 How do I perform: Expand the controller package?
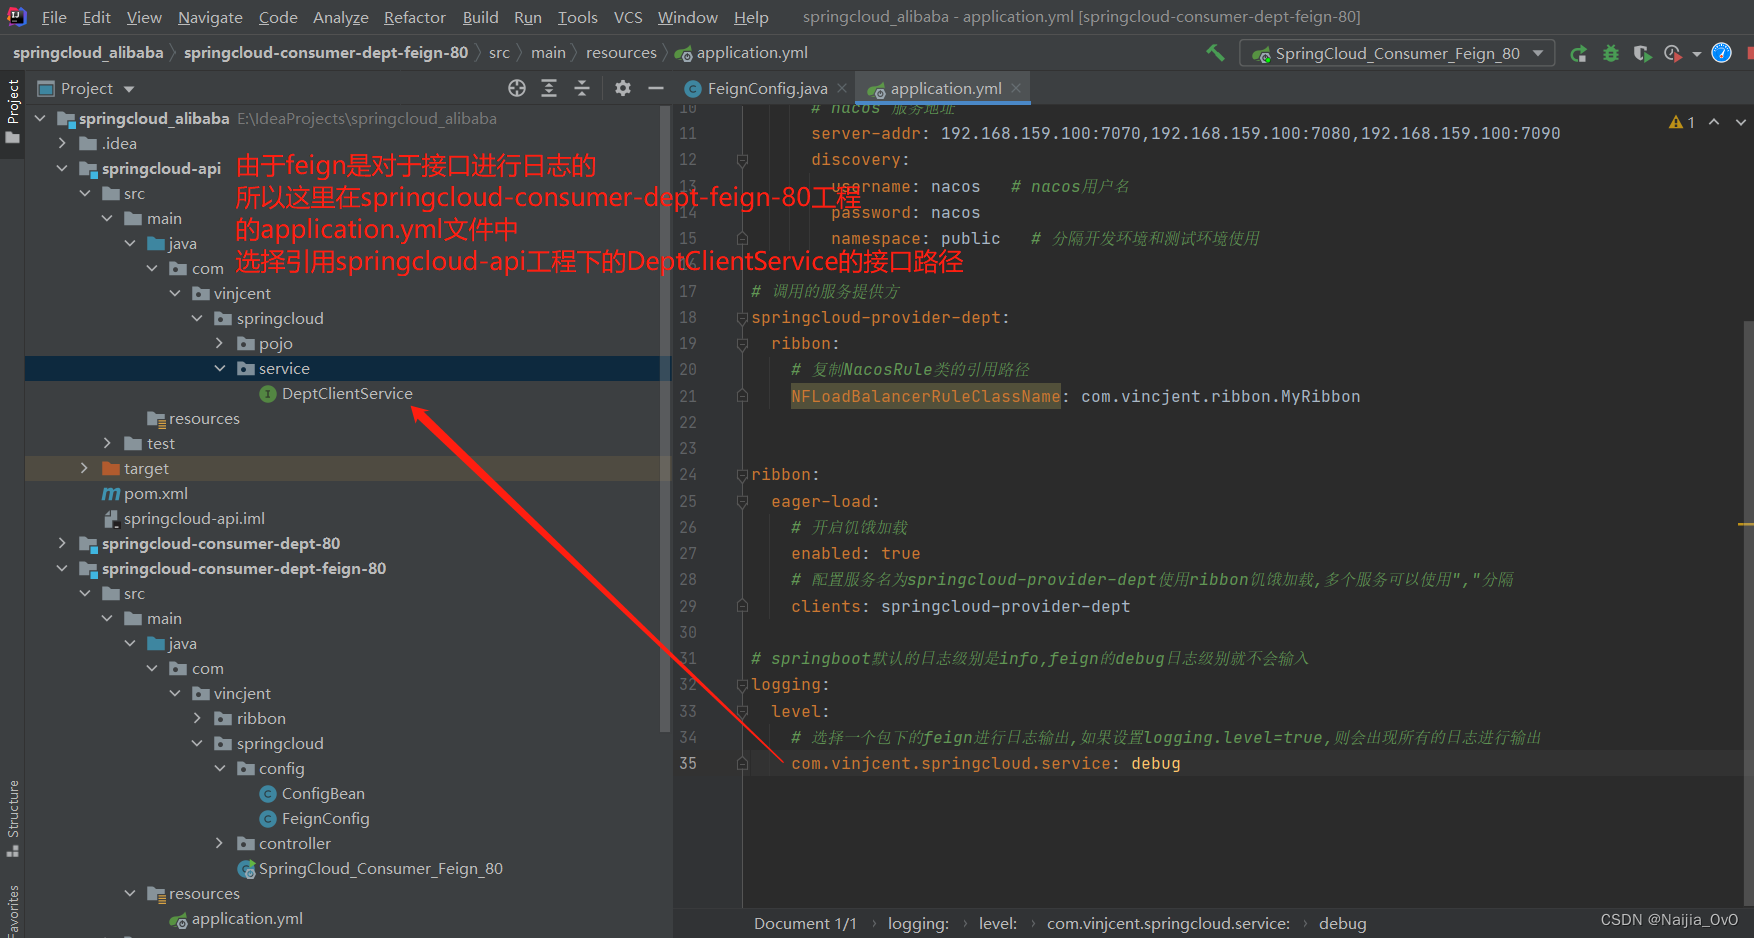(219, 843)
